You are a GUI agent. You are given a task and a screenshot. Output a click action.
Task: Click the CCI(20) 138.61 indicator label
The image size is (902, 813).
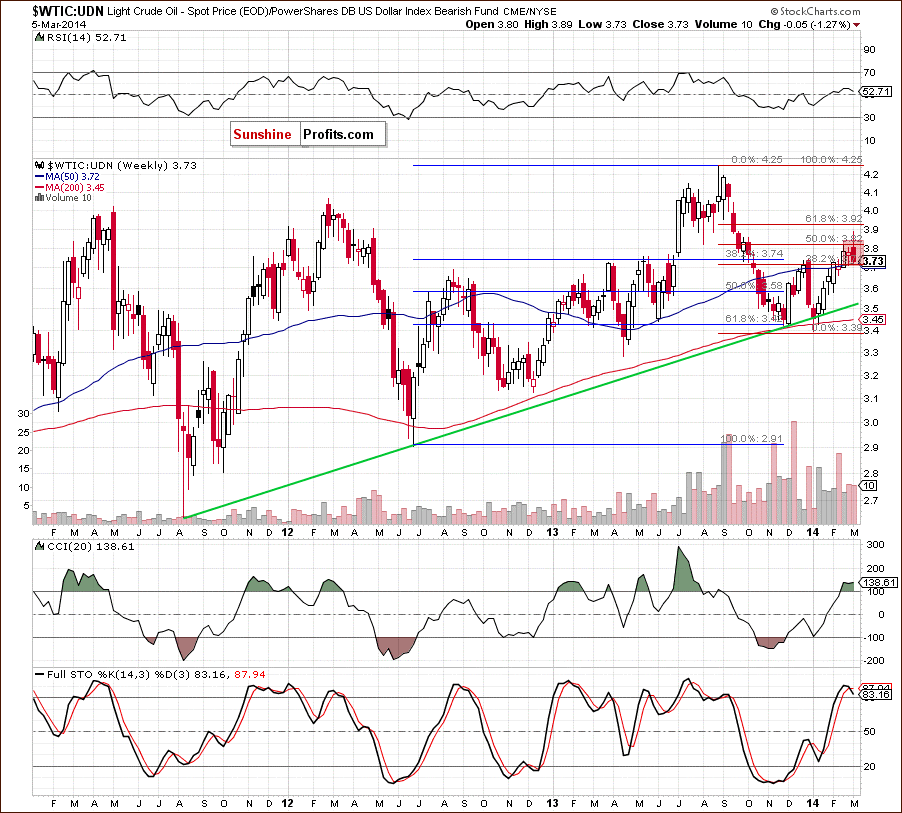(90, 546)
